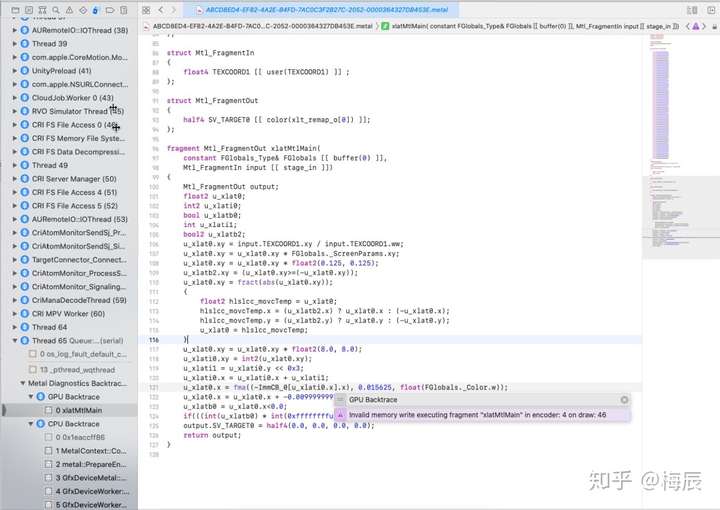Select CRI FS File Access 5 (52)
Image resolution: width=720 pixels, height=510 pixels.
pyautogui.click(x=69, y=206)
